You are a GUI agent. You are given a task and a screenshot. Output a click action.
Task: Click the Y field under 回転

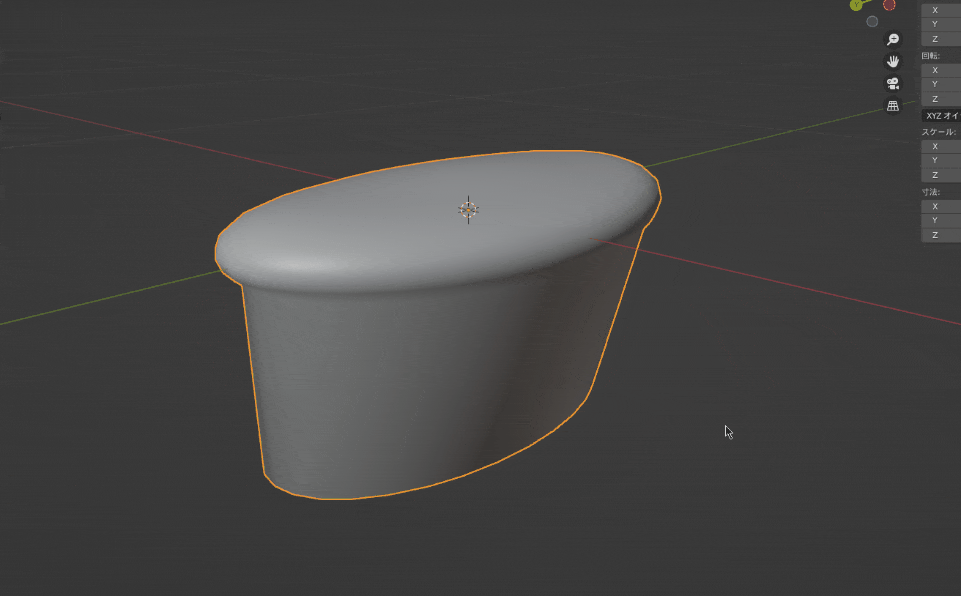click(x=941, y=84)
